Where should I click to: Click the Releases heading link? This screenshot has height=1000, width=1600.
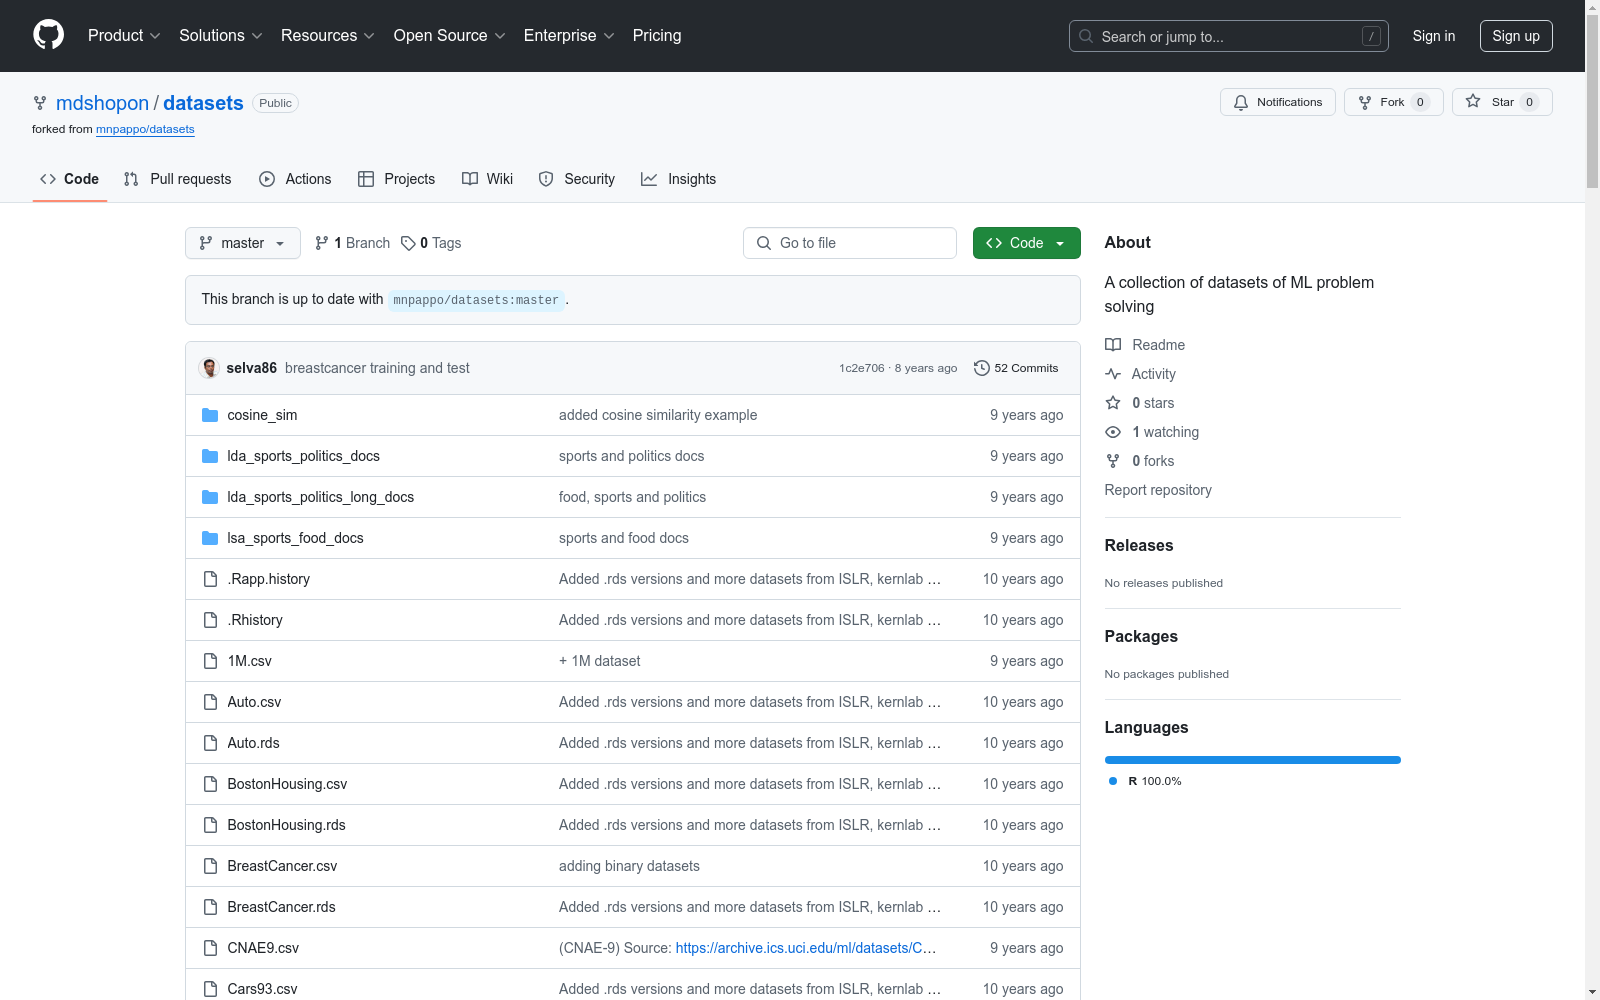click(x=1139, y=545)
